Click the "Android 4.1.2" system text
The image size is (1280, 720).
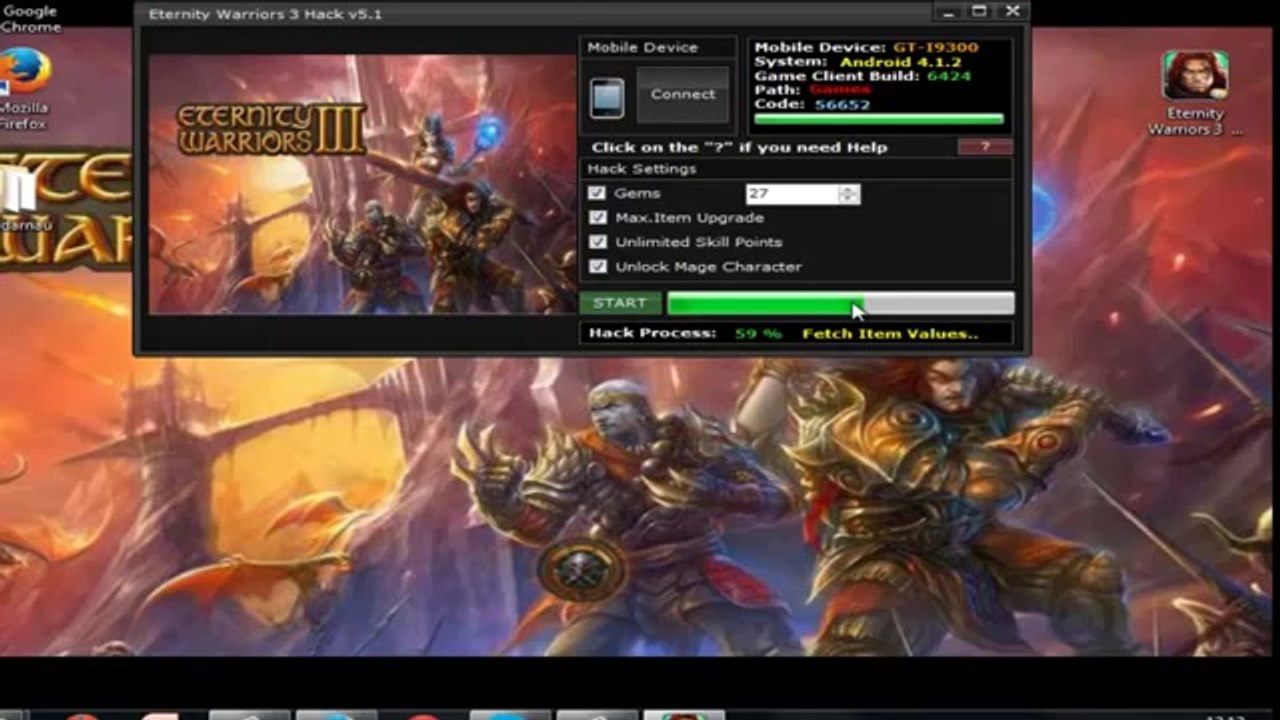[900, 62]
